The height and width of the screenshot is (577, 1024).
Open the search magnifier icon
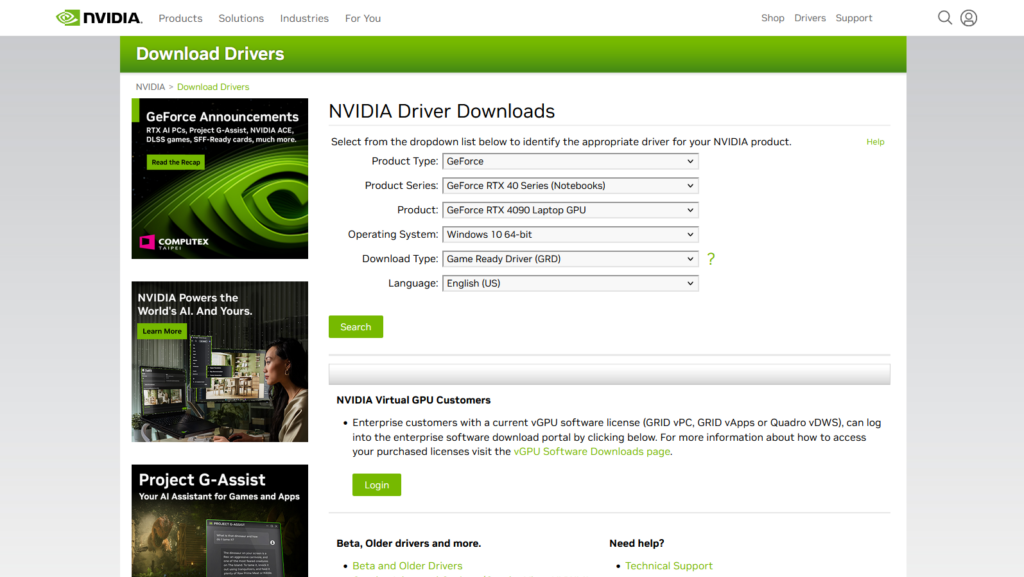coord(944,17)
